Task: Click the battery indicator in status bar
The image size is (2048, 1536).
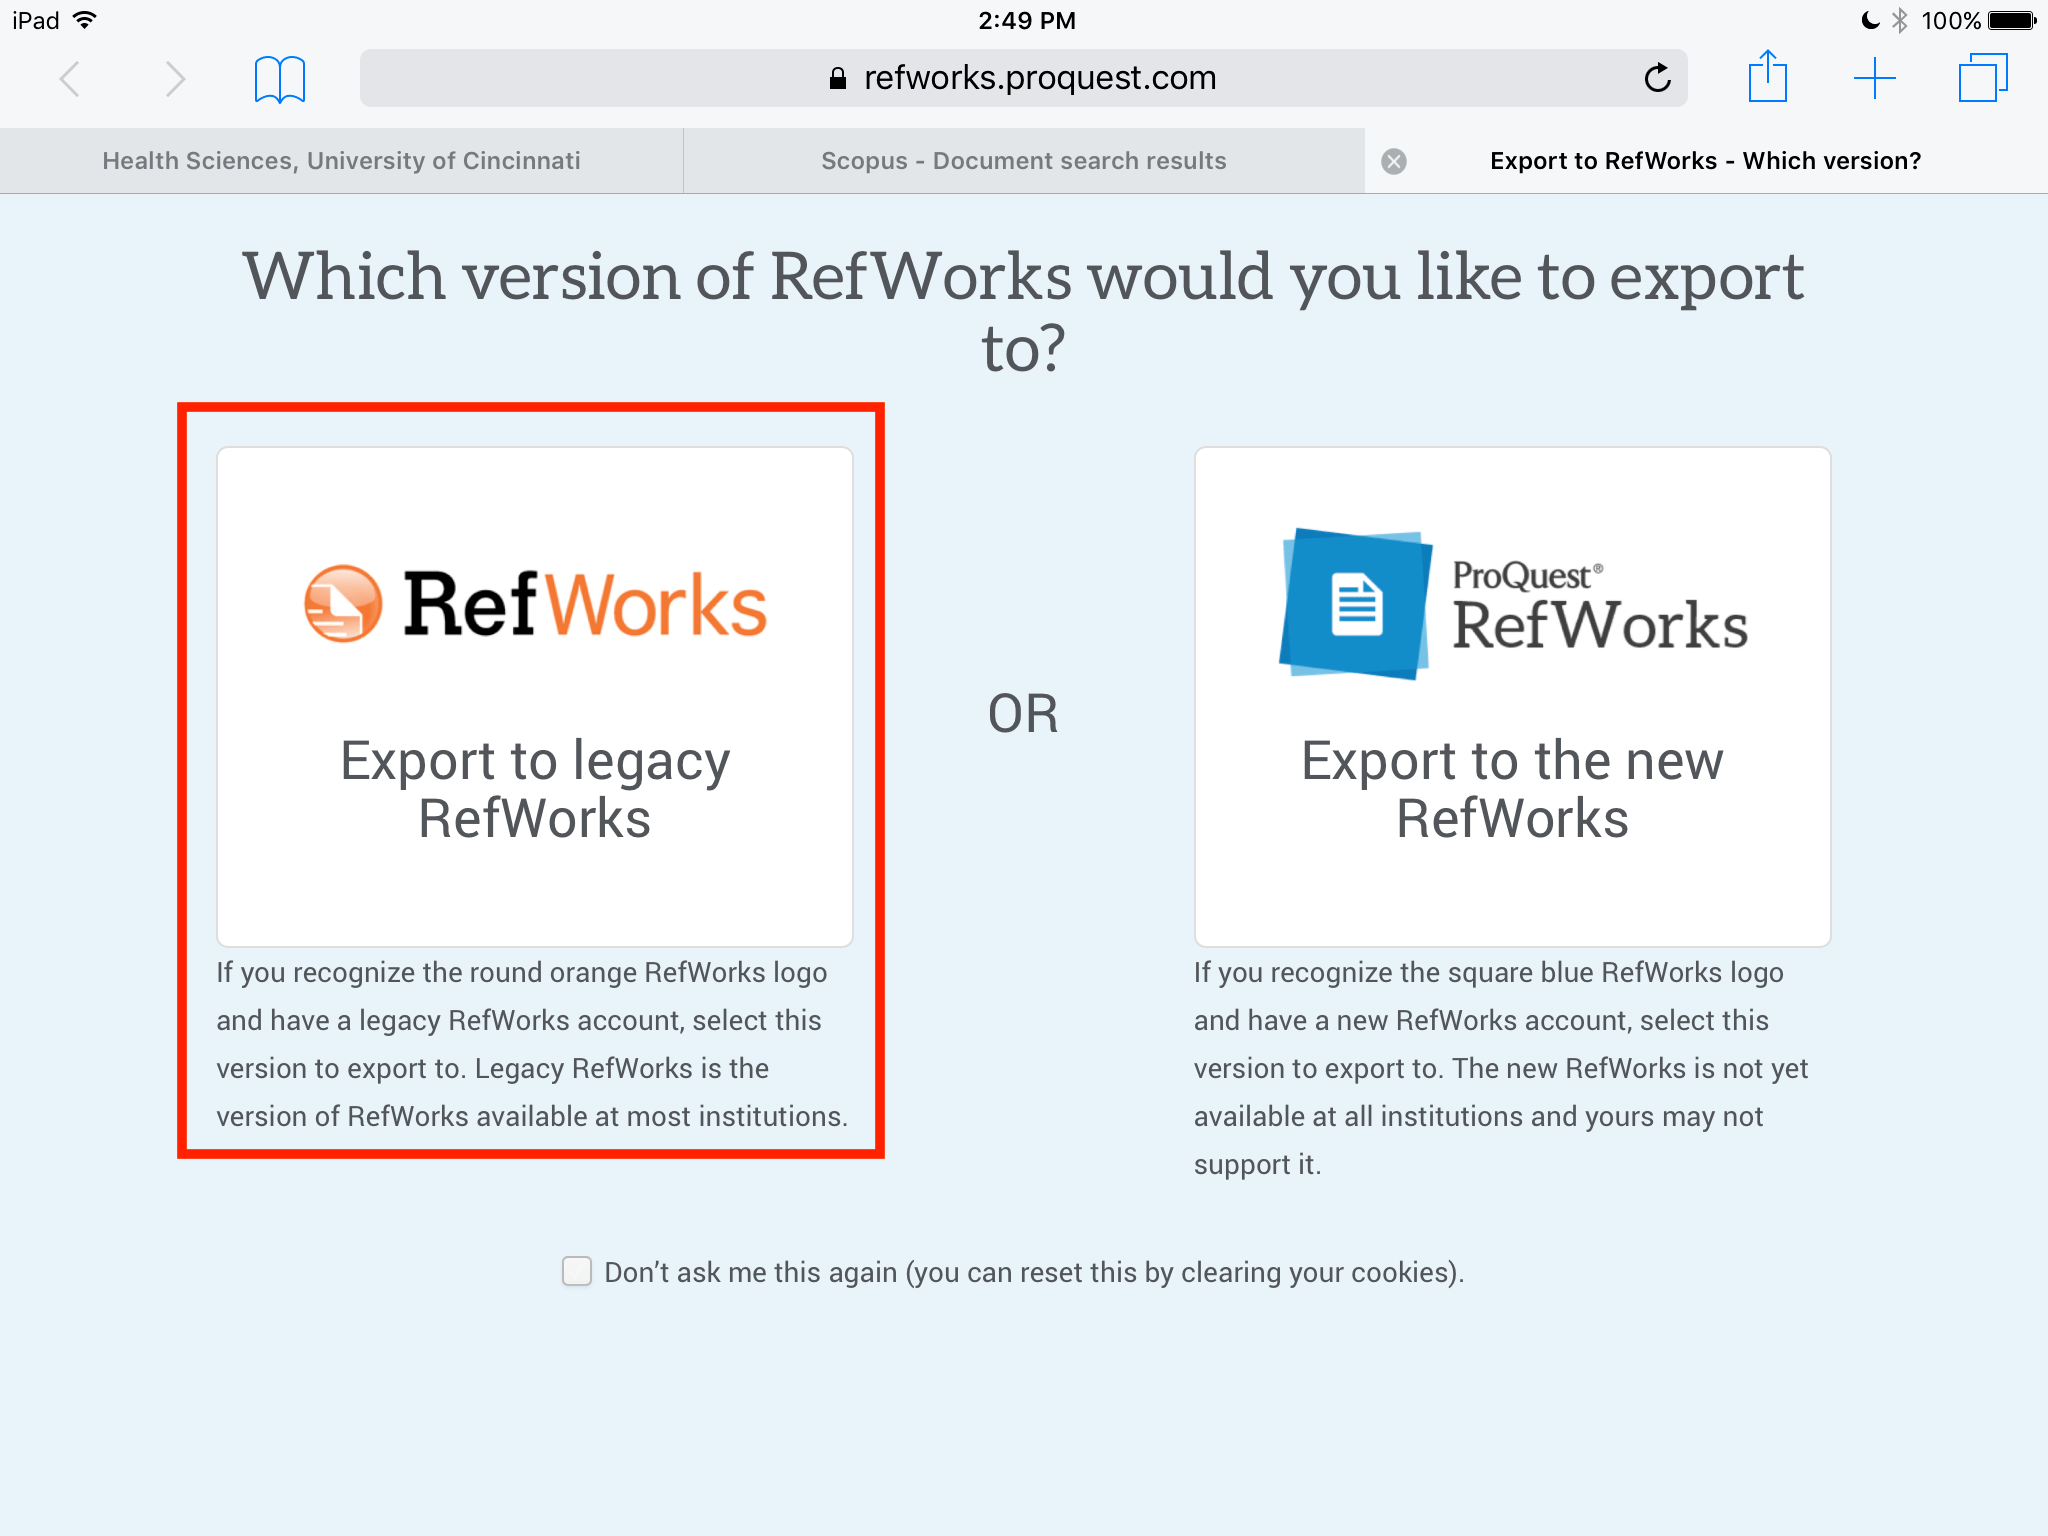Action: tap(2012, 20)
